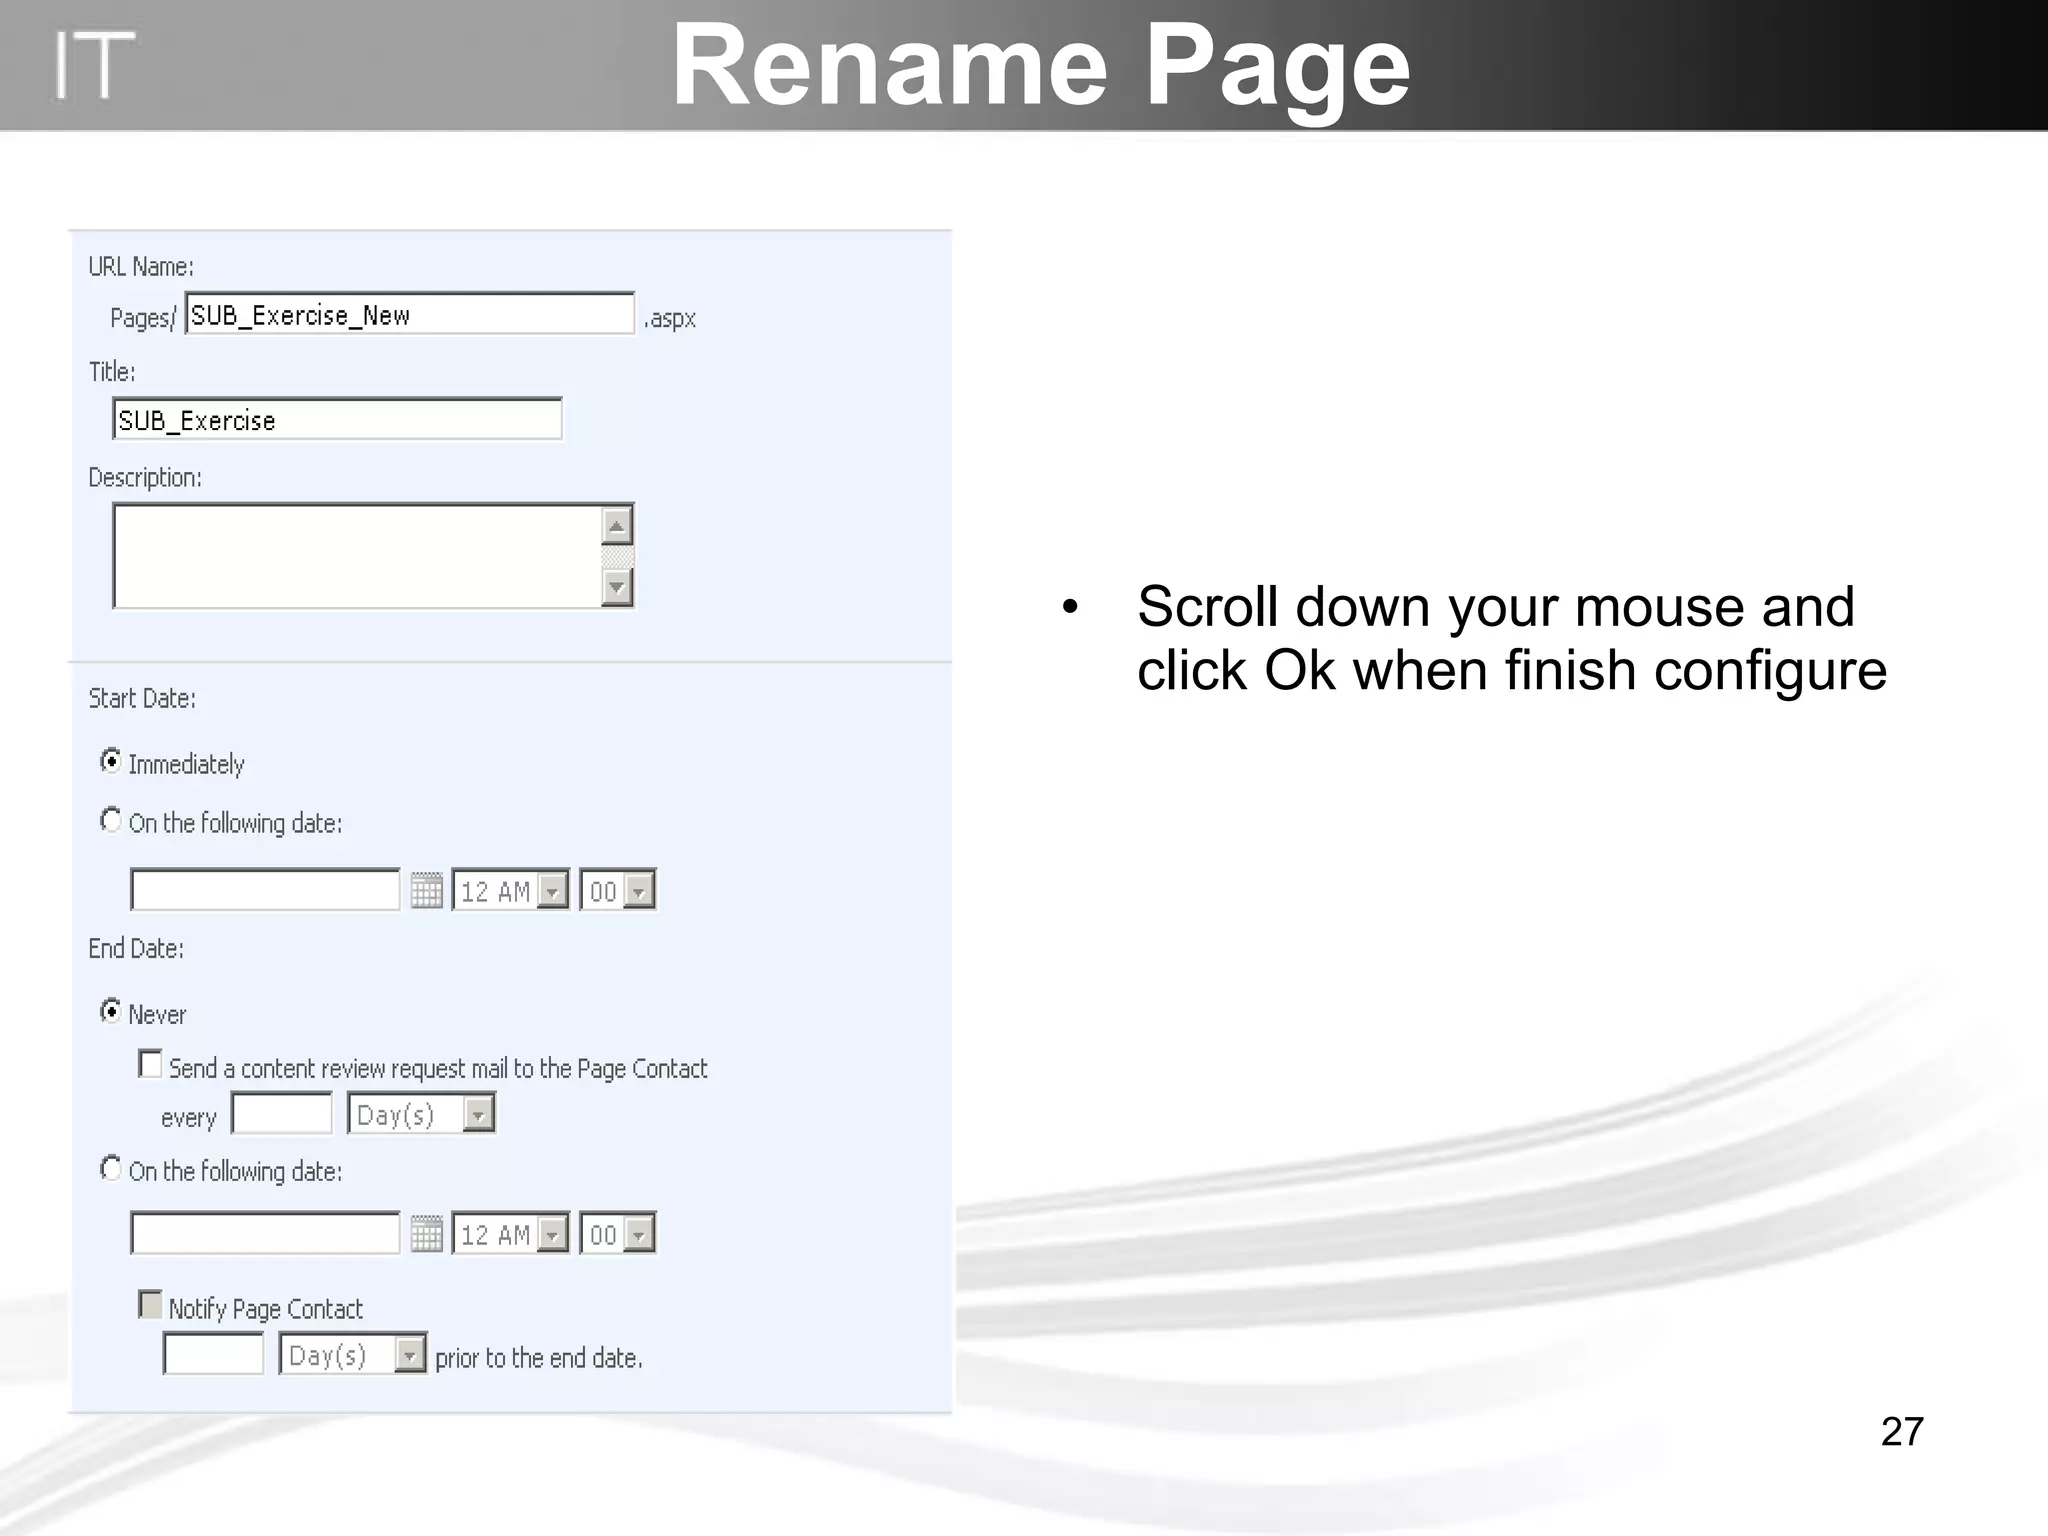Open the Start Date calendar picker icon
This screenshot has width=2048, height=1536.
427,890
